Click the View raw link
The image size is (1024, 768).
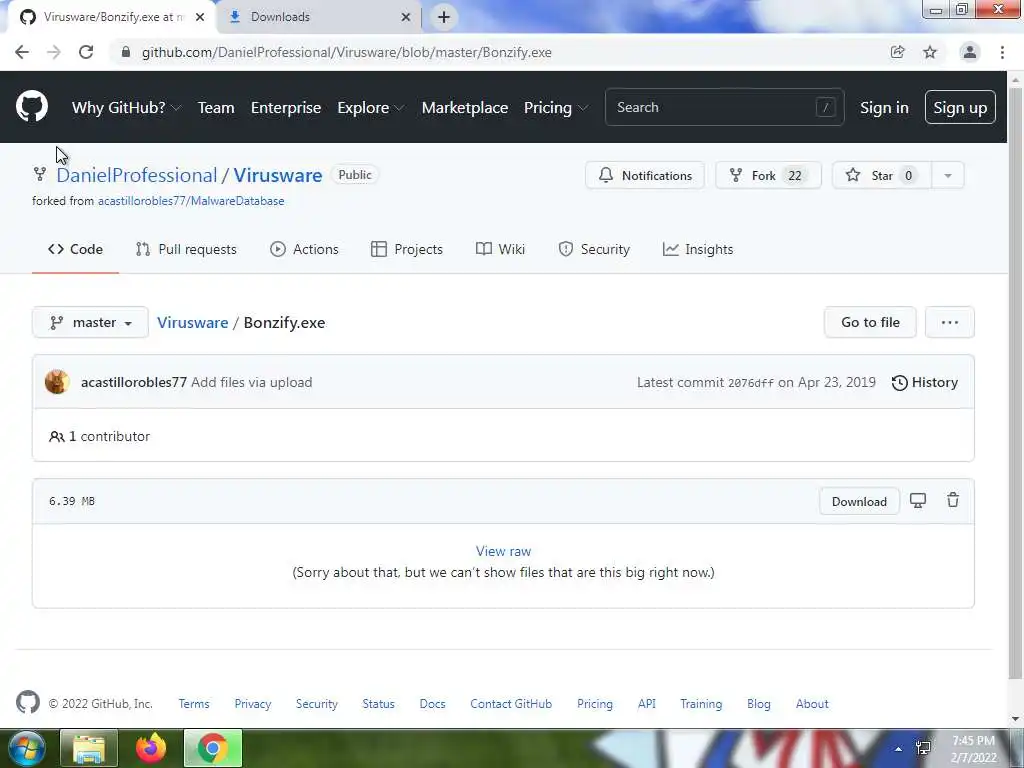tap(504, 551)
